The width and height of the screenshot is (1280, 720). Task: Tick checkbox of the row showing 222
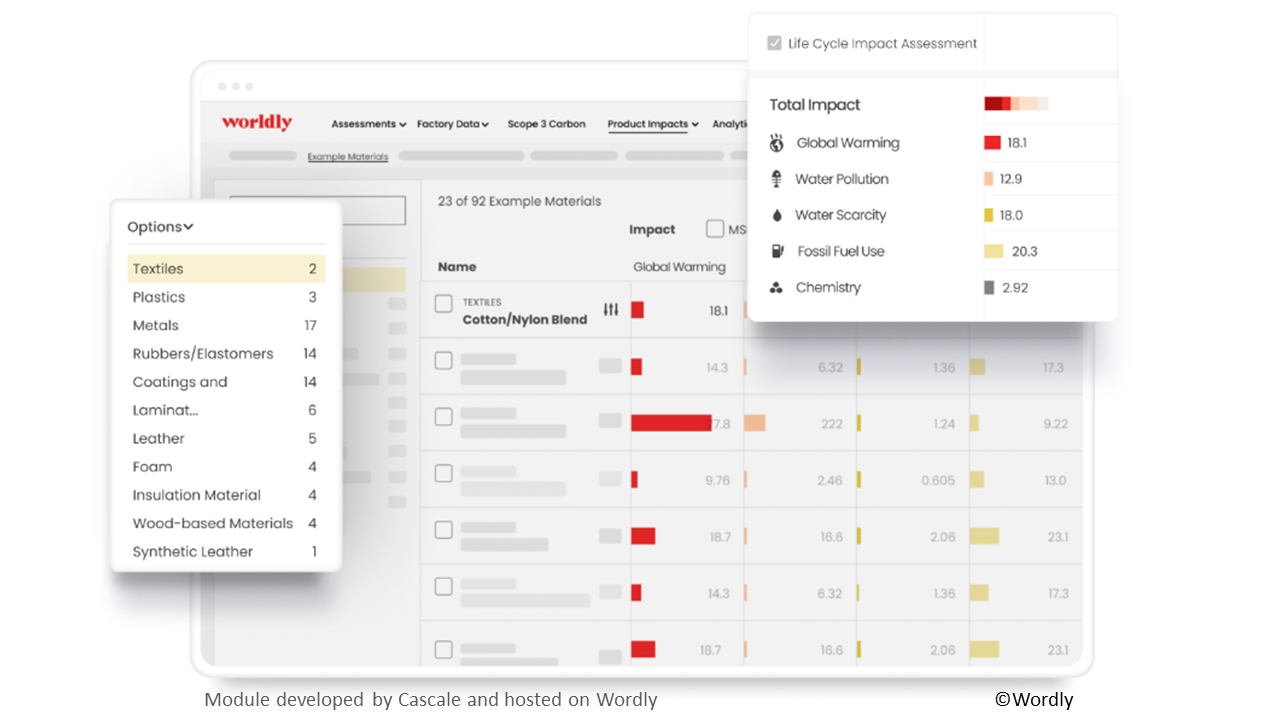[444, 417]
